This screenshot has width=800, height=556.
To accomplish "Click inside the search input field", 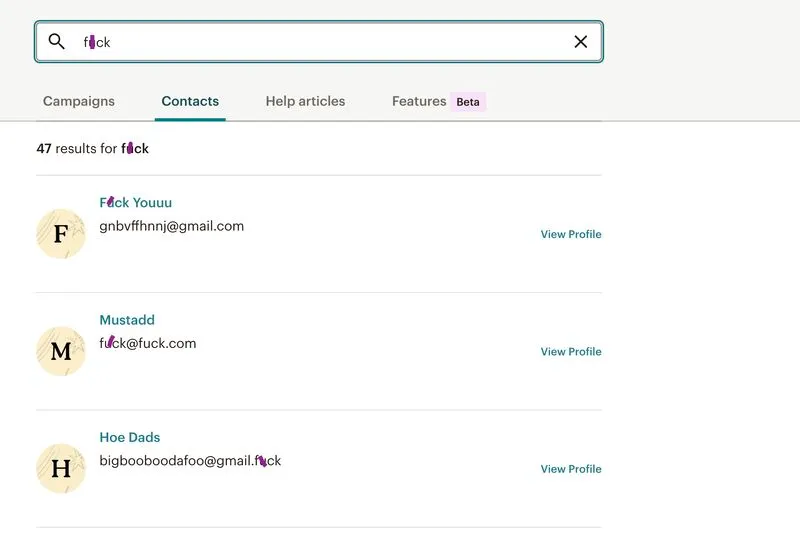I will pyautogui.click(x=319, y=42).
